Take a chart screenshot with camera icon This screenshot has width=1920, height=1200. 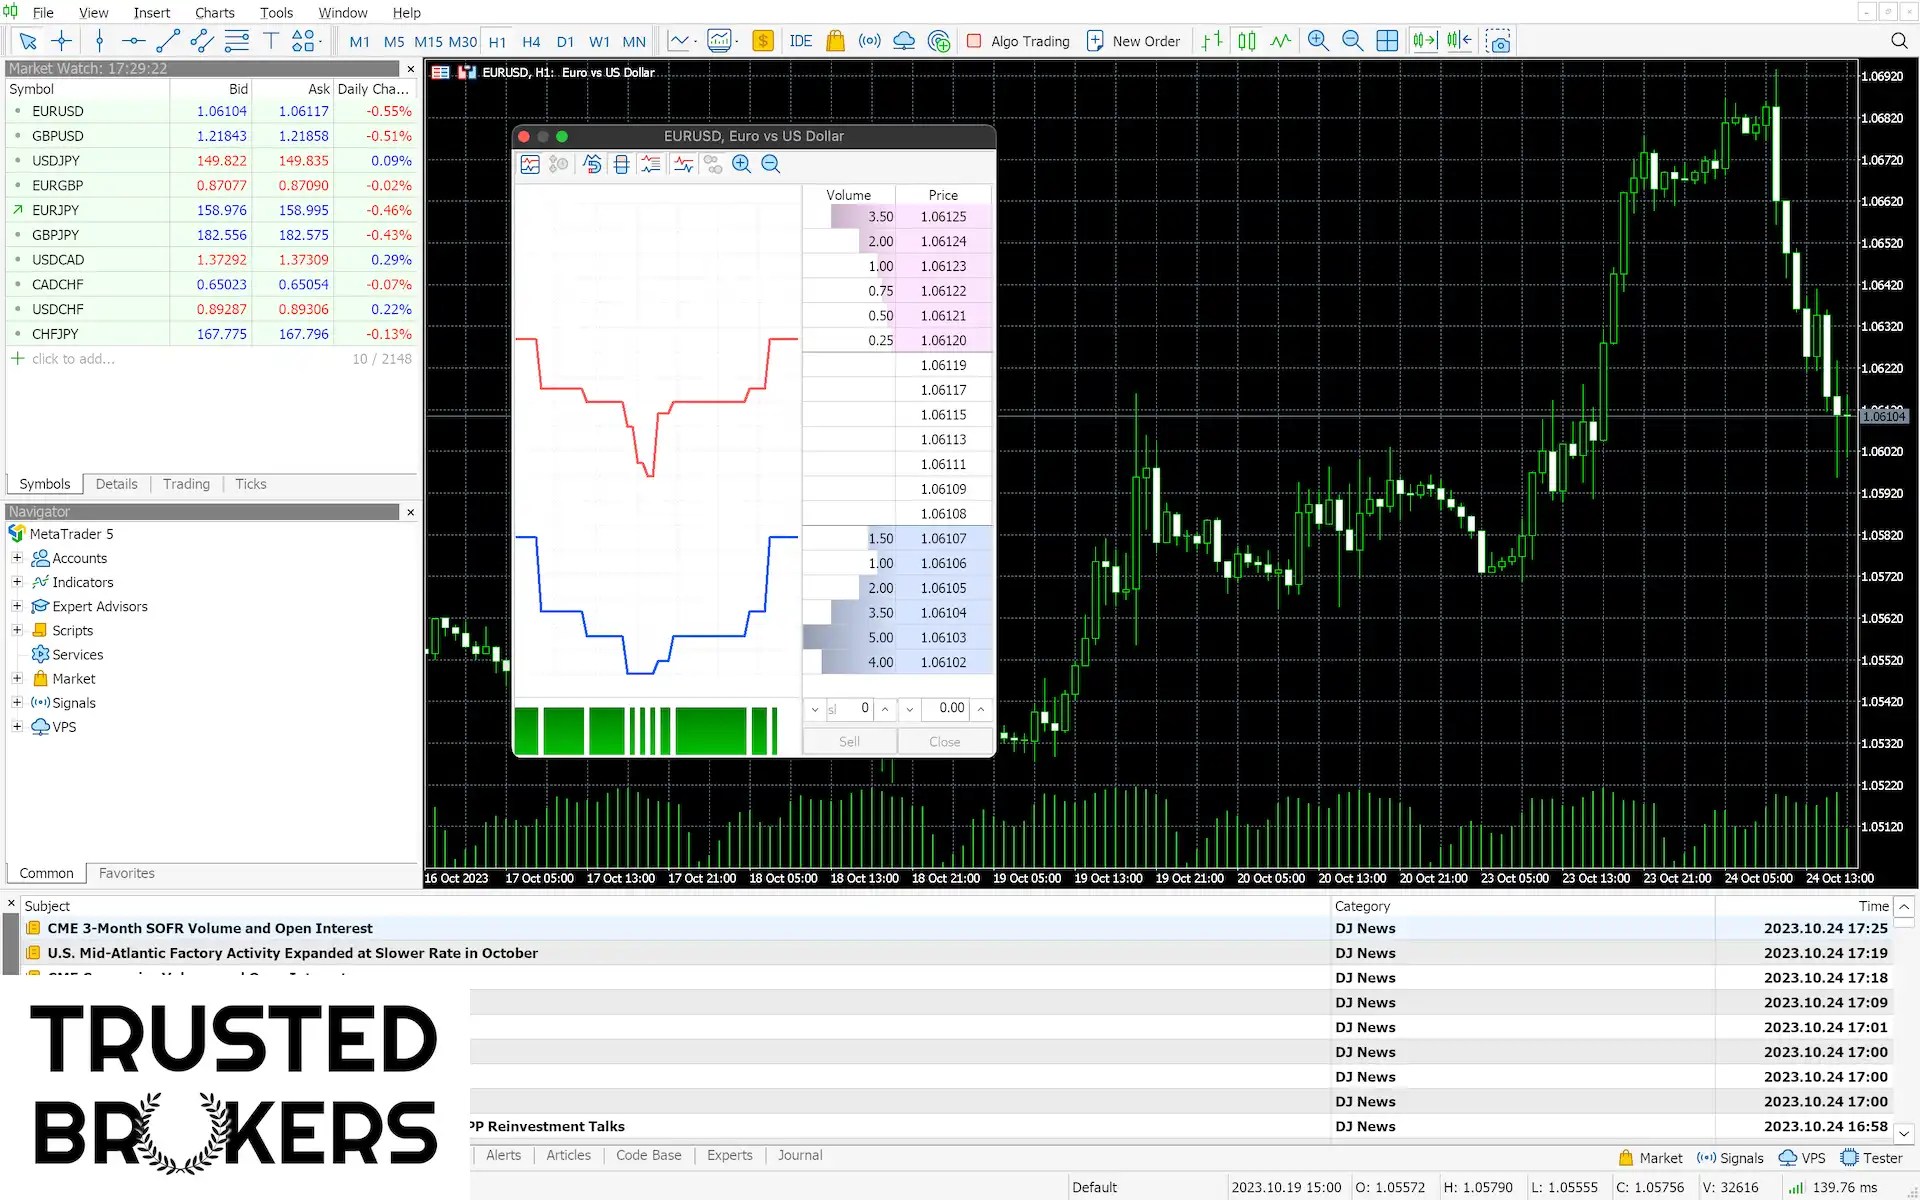pos(1498,41)
